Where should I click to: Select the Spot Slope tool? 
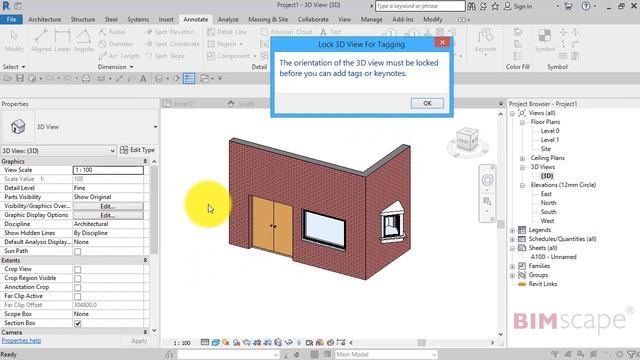pyautogui.click(x=165, y=56)
